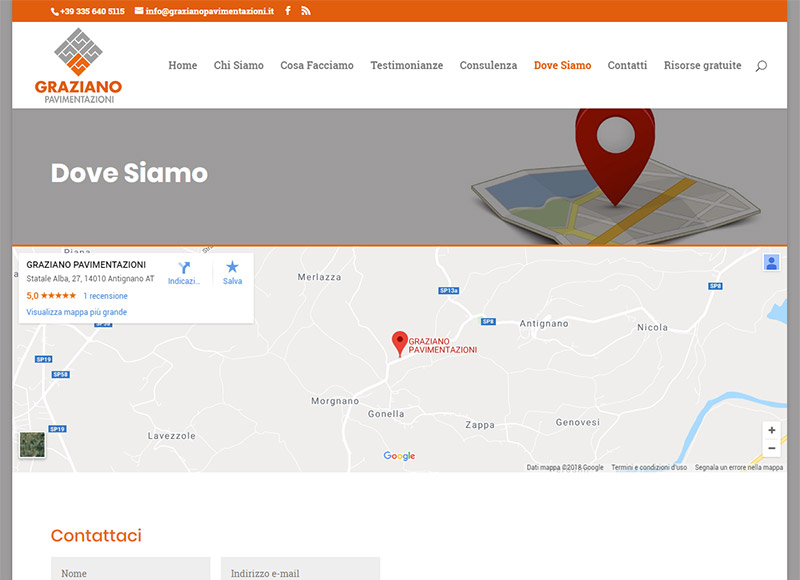The width and height of the screenshot is (800, 580).
Task: Open the site search magnifier
Action: pos(761,66)
